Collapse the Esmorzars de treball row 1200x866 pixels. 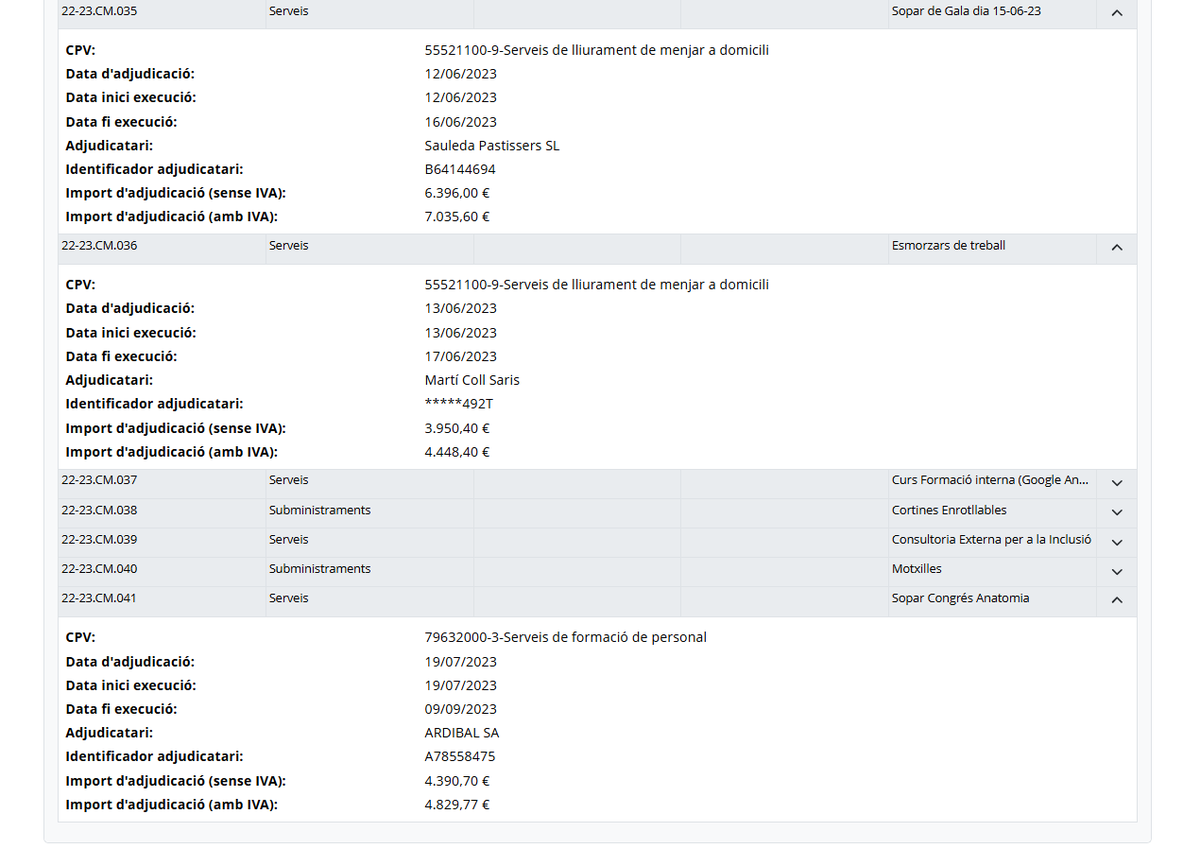point(1117,247)
